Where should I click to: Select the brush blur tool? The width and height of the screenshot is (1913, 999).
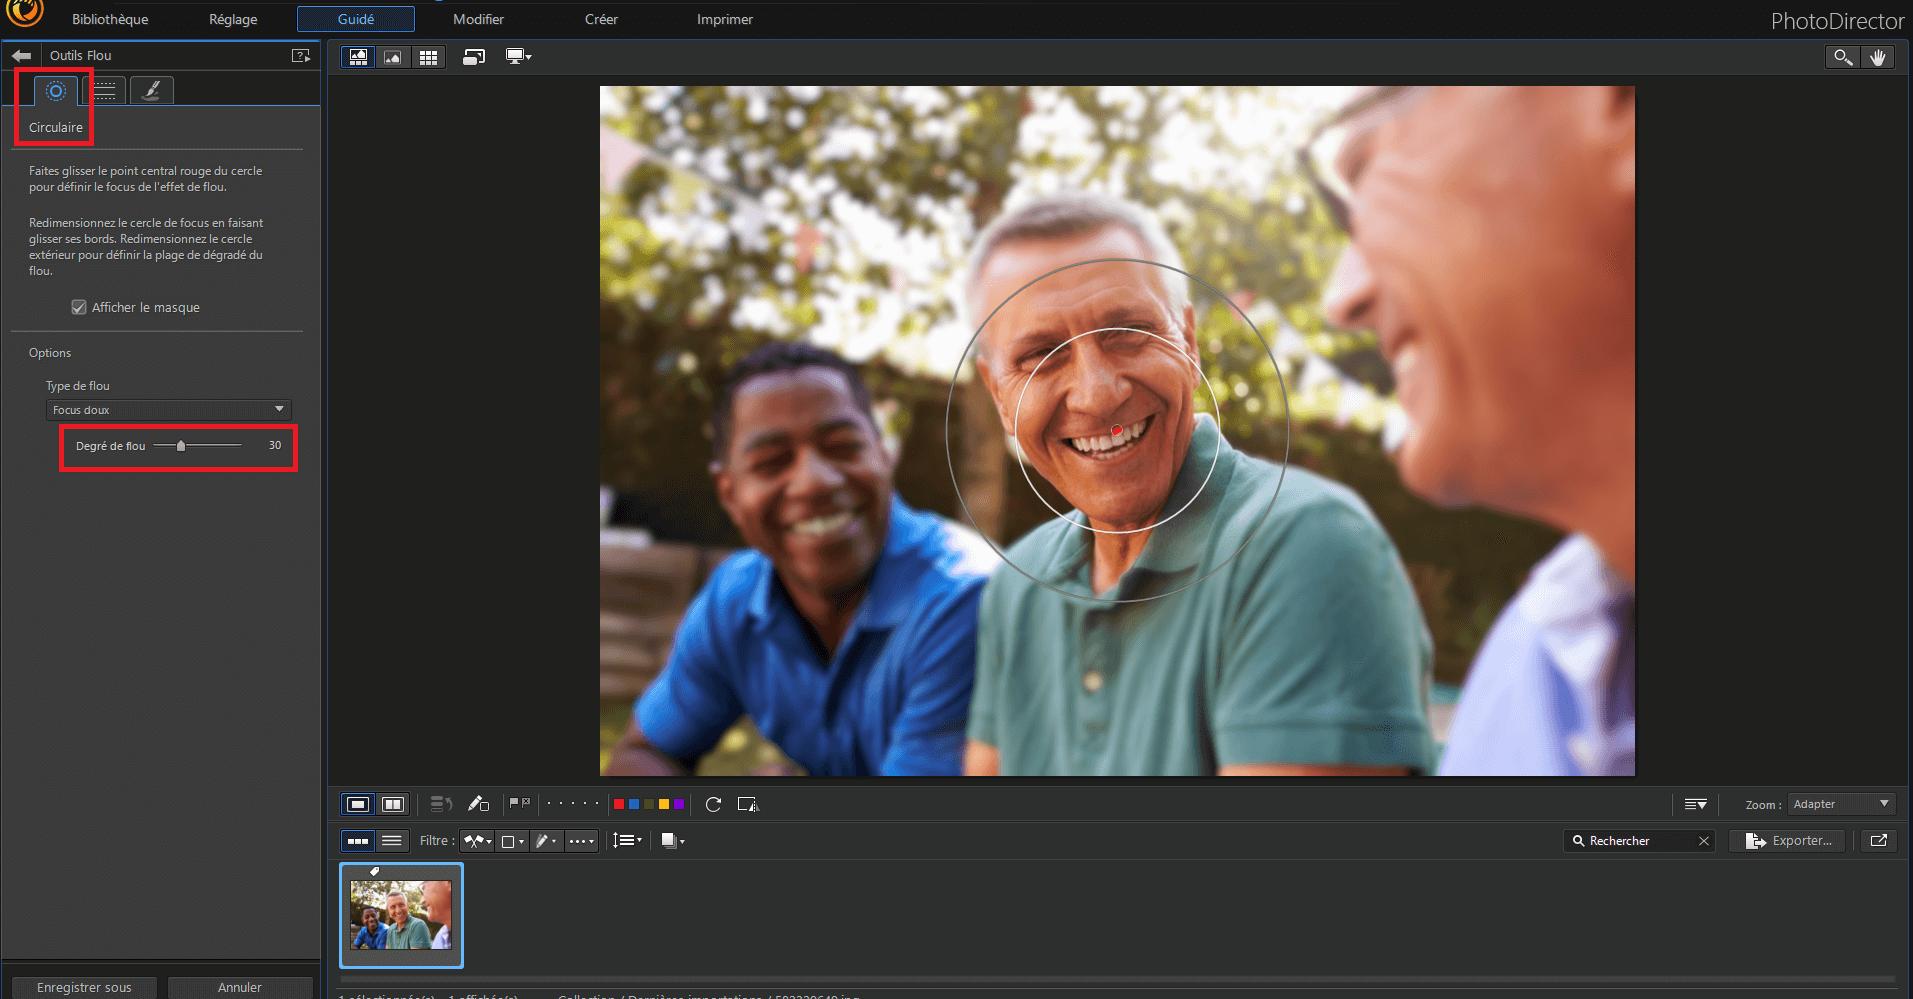pyautogui.click(x=151, y=90)
